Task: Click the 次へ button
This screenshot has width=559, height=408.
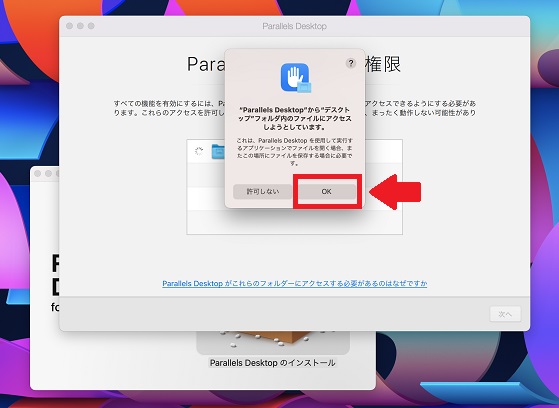Action: tap(505, 314)
